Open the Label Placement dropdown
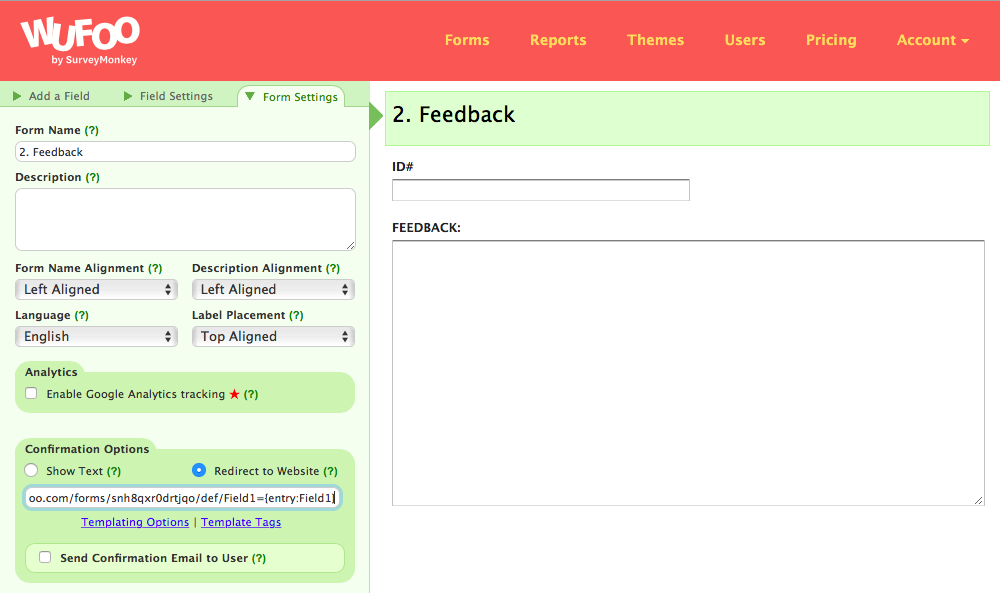This screenshot has width=1000, height=593. 273,337
